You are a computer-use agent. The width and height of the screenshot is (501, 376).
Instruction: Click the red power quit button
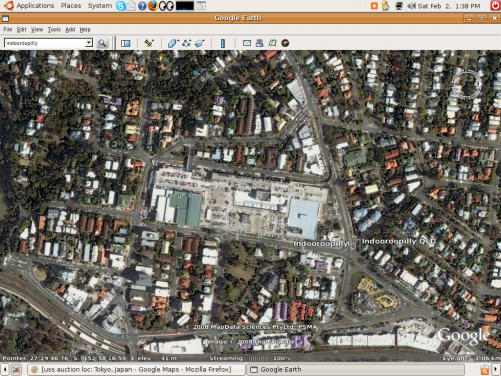click(x=495, y=6)
